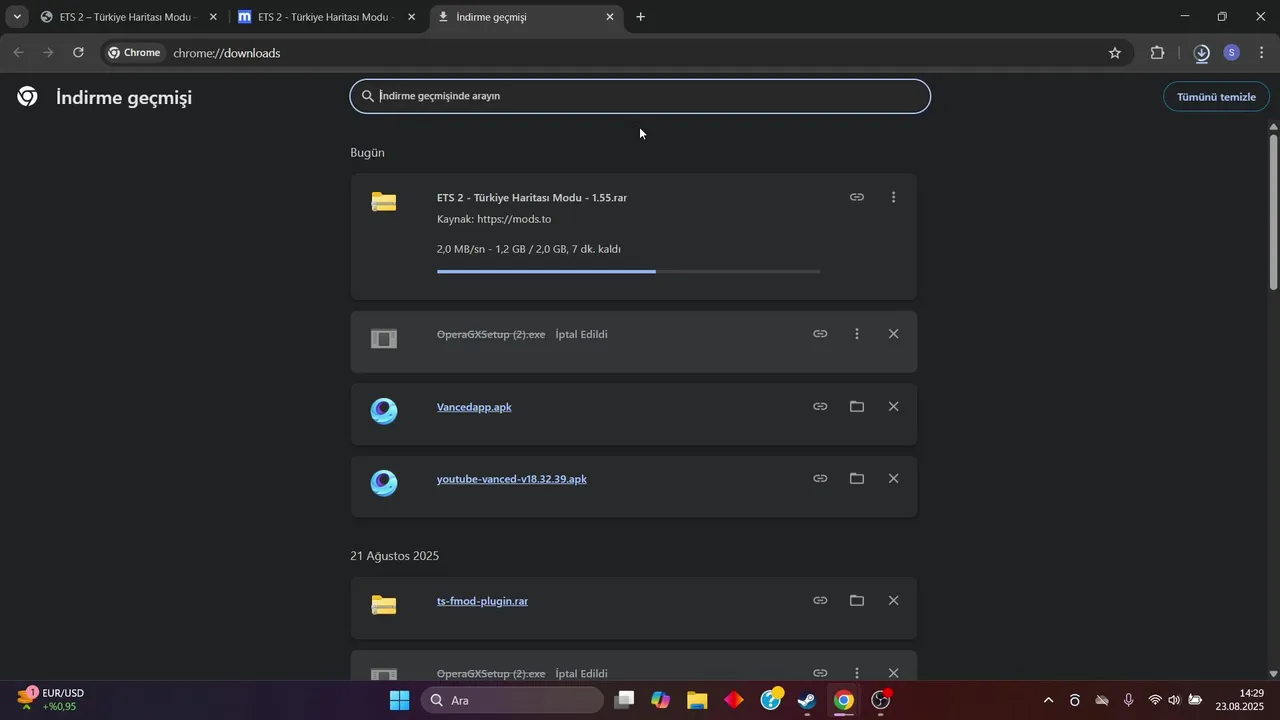Open the clock showing 14:29
Viewport: 1280px width, 720px height.
[1240, 699]
